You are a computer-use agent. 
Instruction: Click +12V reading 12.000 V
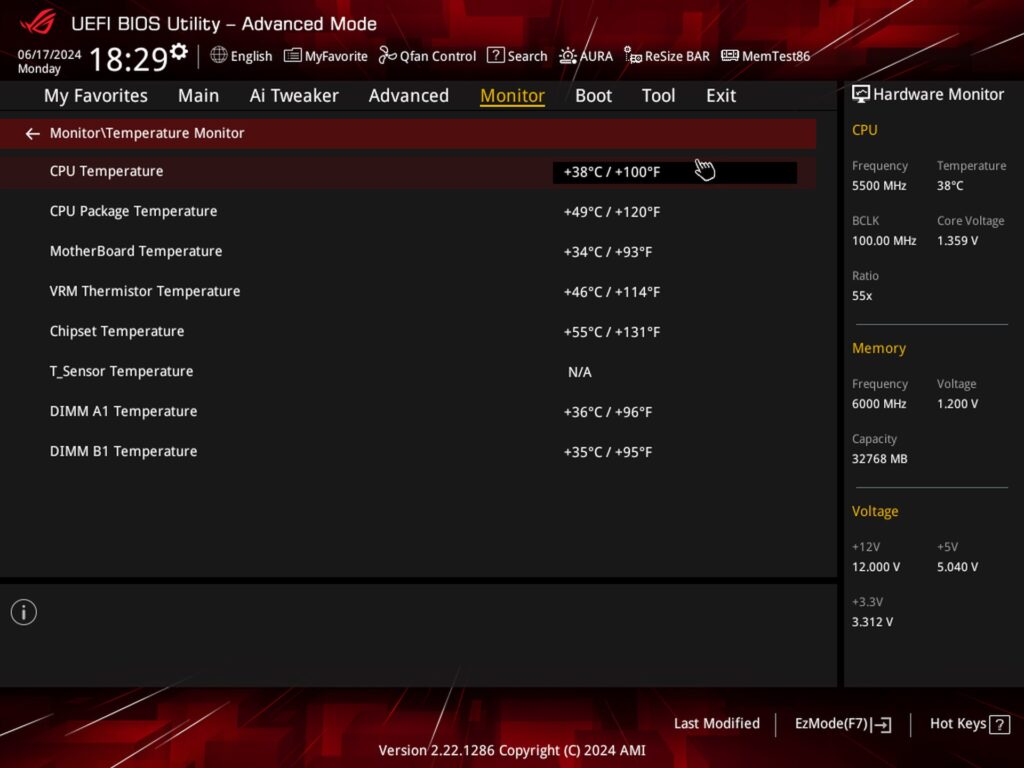[x=876, y=568]
